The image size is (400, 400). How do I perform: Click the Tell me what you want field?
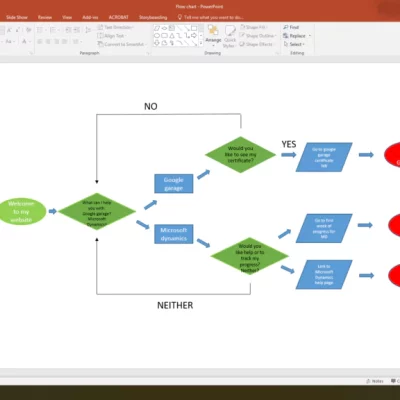211,17
